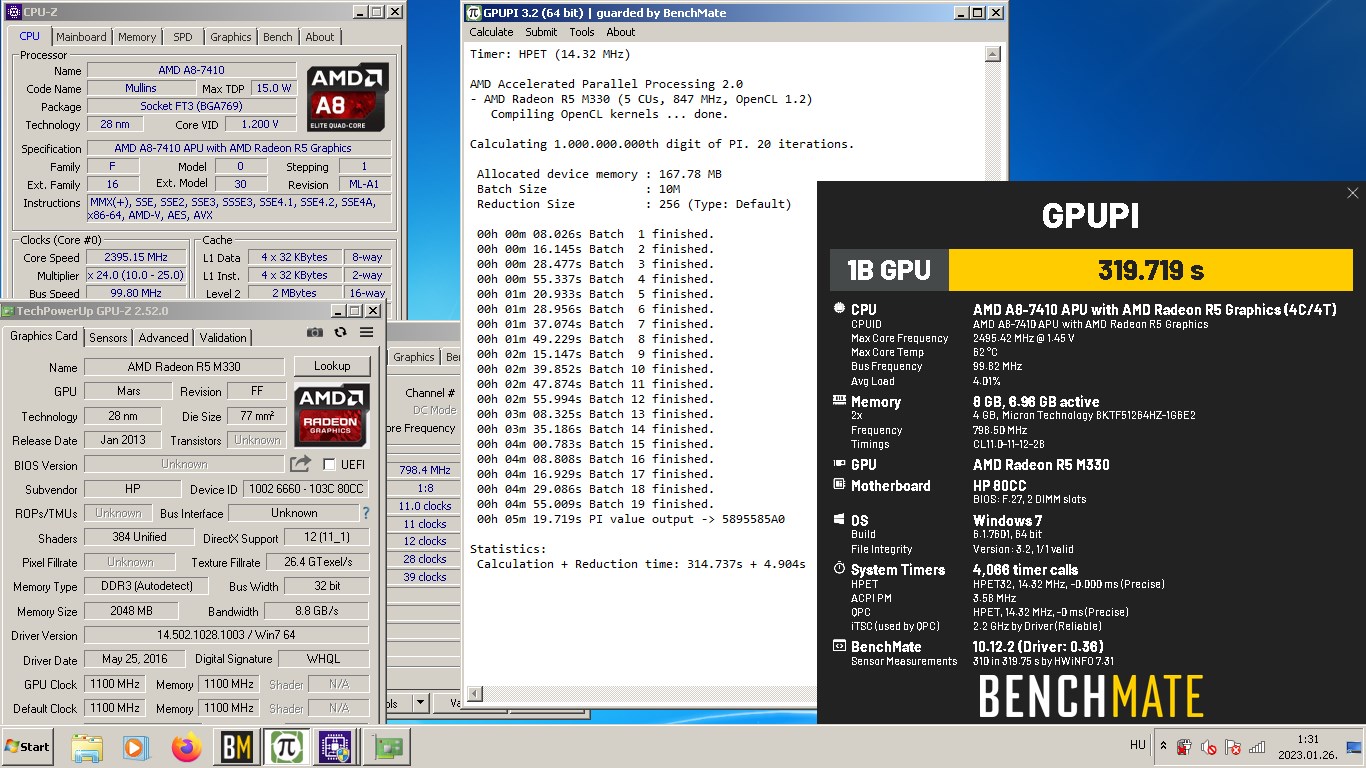Click the taskbar clock showing 1:31
The height and width of the screenshot is (768, 1366).
click(x=1307, y=747)
